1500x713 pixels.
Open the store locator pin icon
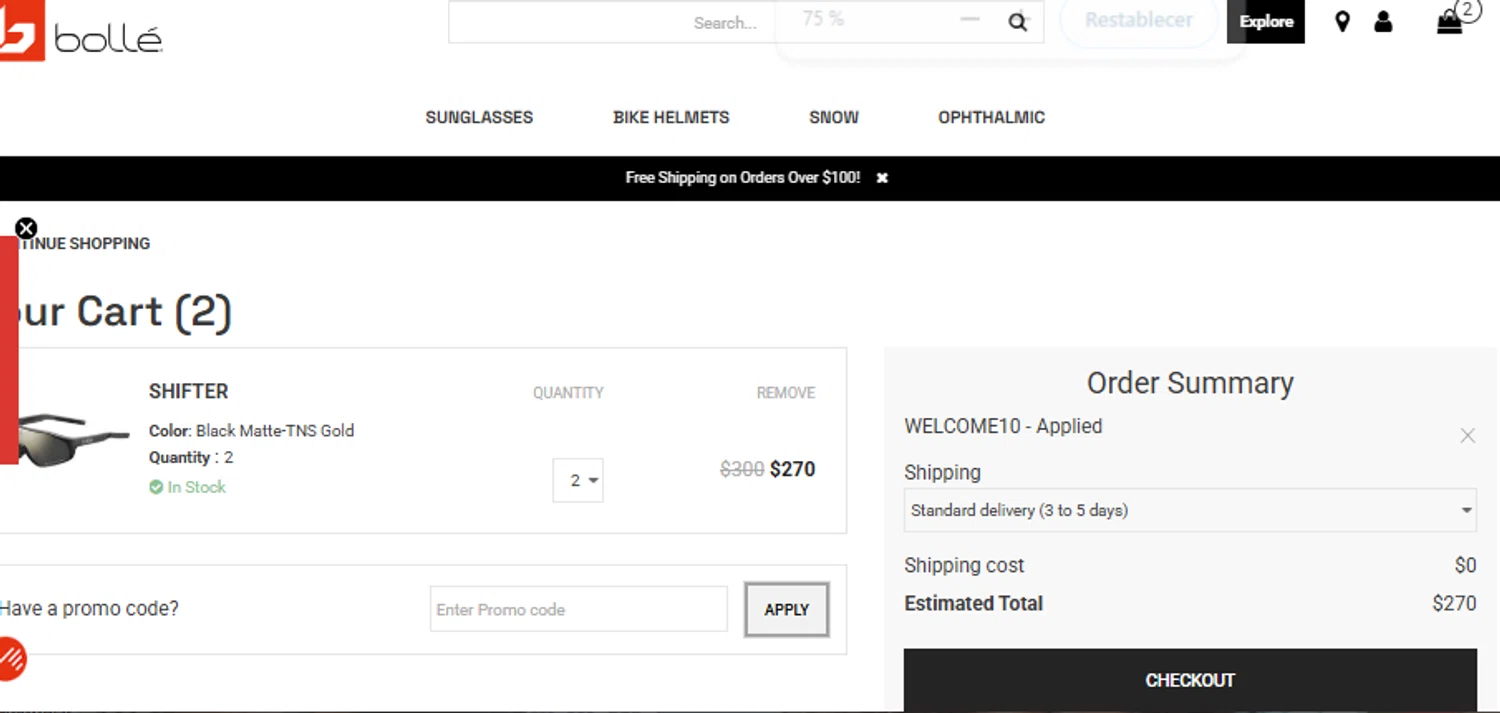1342,21
